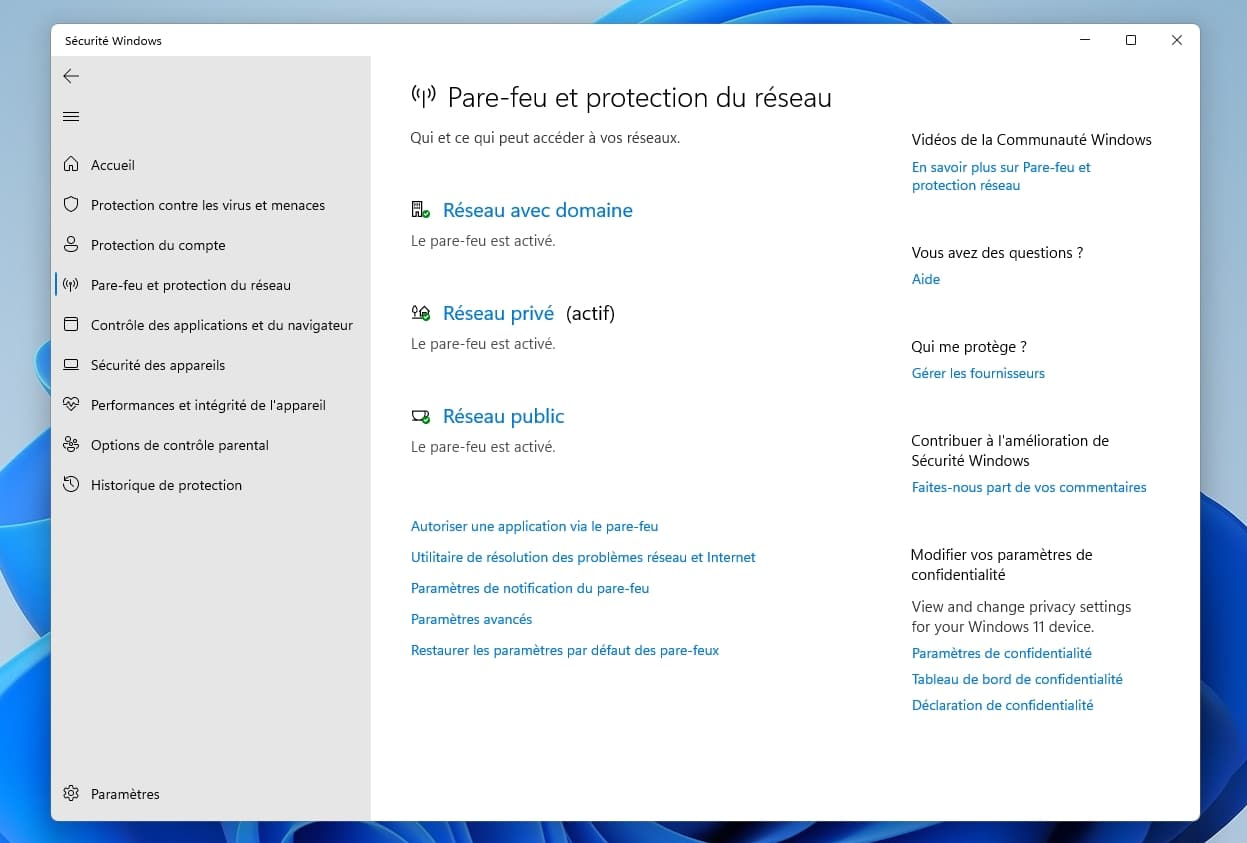1247x843 pixels.
Task: Click the Accueil home icon
Action: [71, 165]
